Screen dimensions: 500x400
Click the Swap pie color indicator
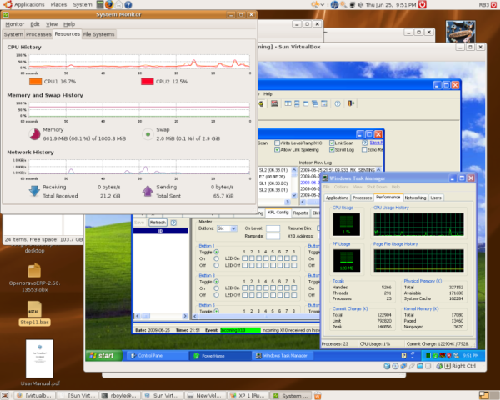tap(147, 134)
